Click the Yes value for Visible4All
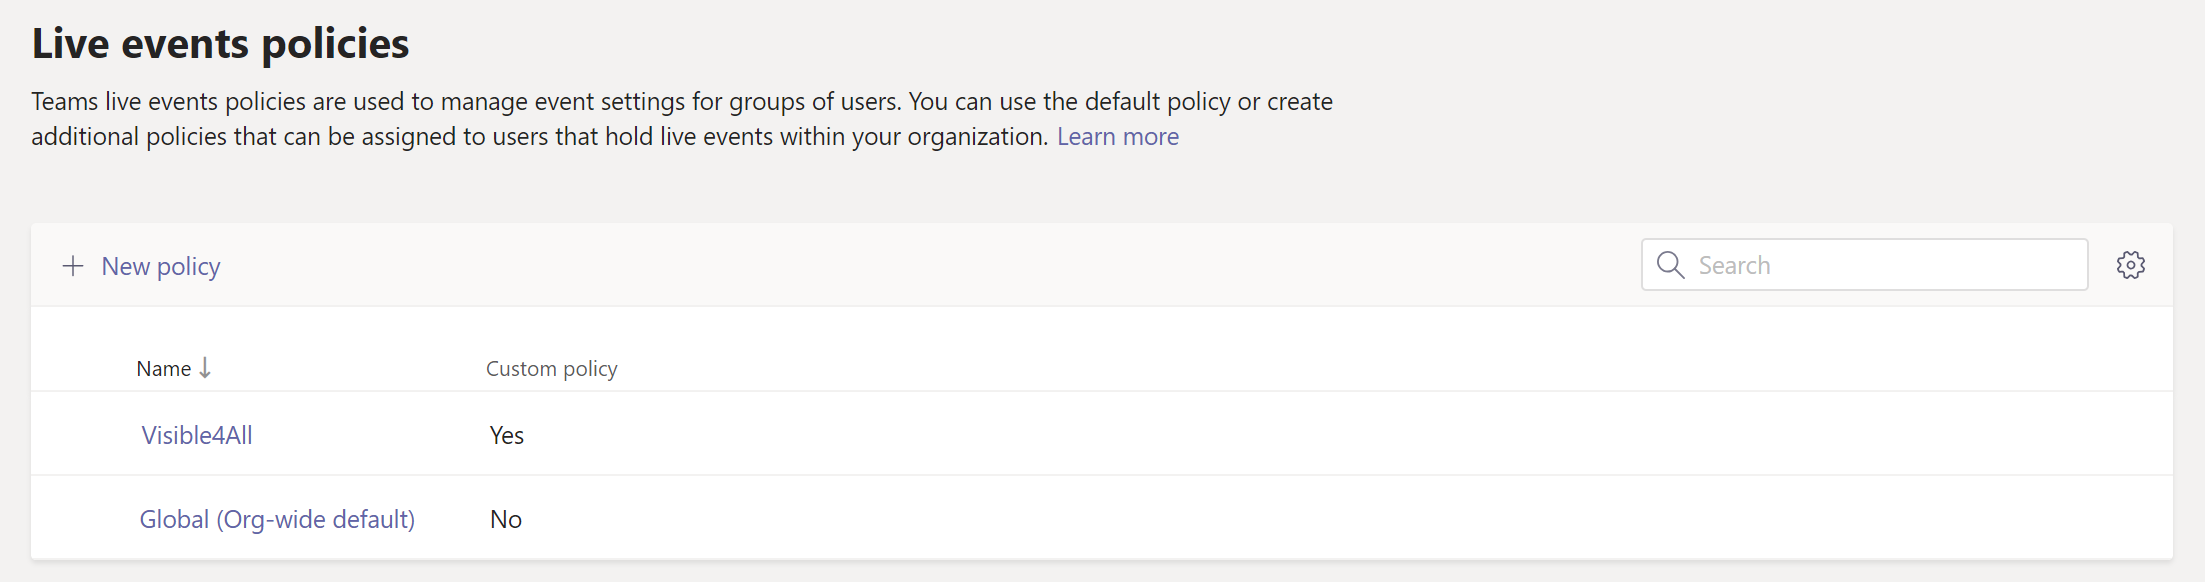This screenshot has width=2205, height=582. click(507, 435)
